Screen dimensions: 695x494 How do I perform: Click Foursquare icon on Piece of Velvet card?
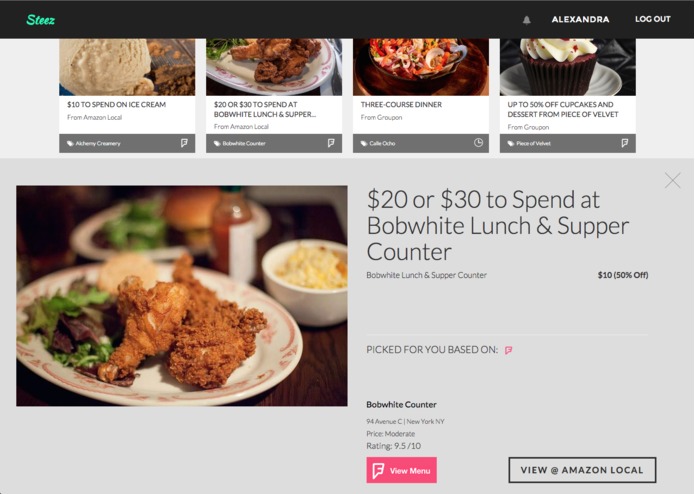coord(625,143)
